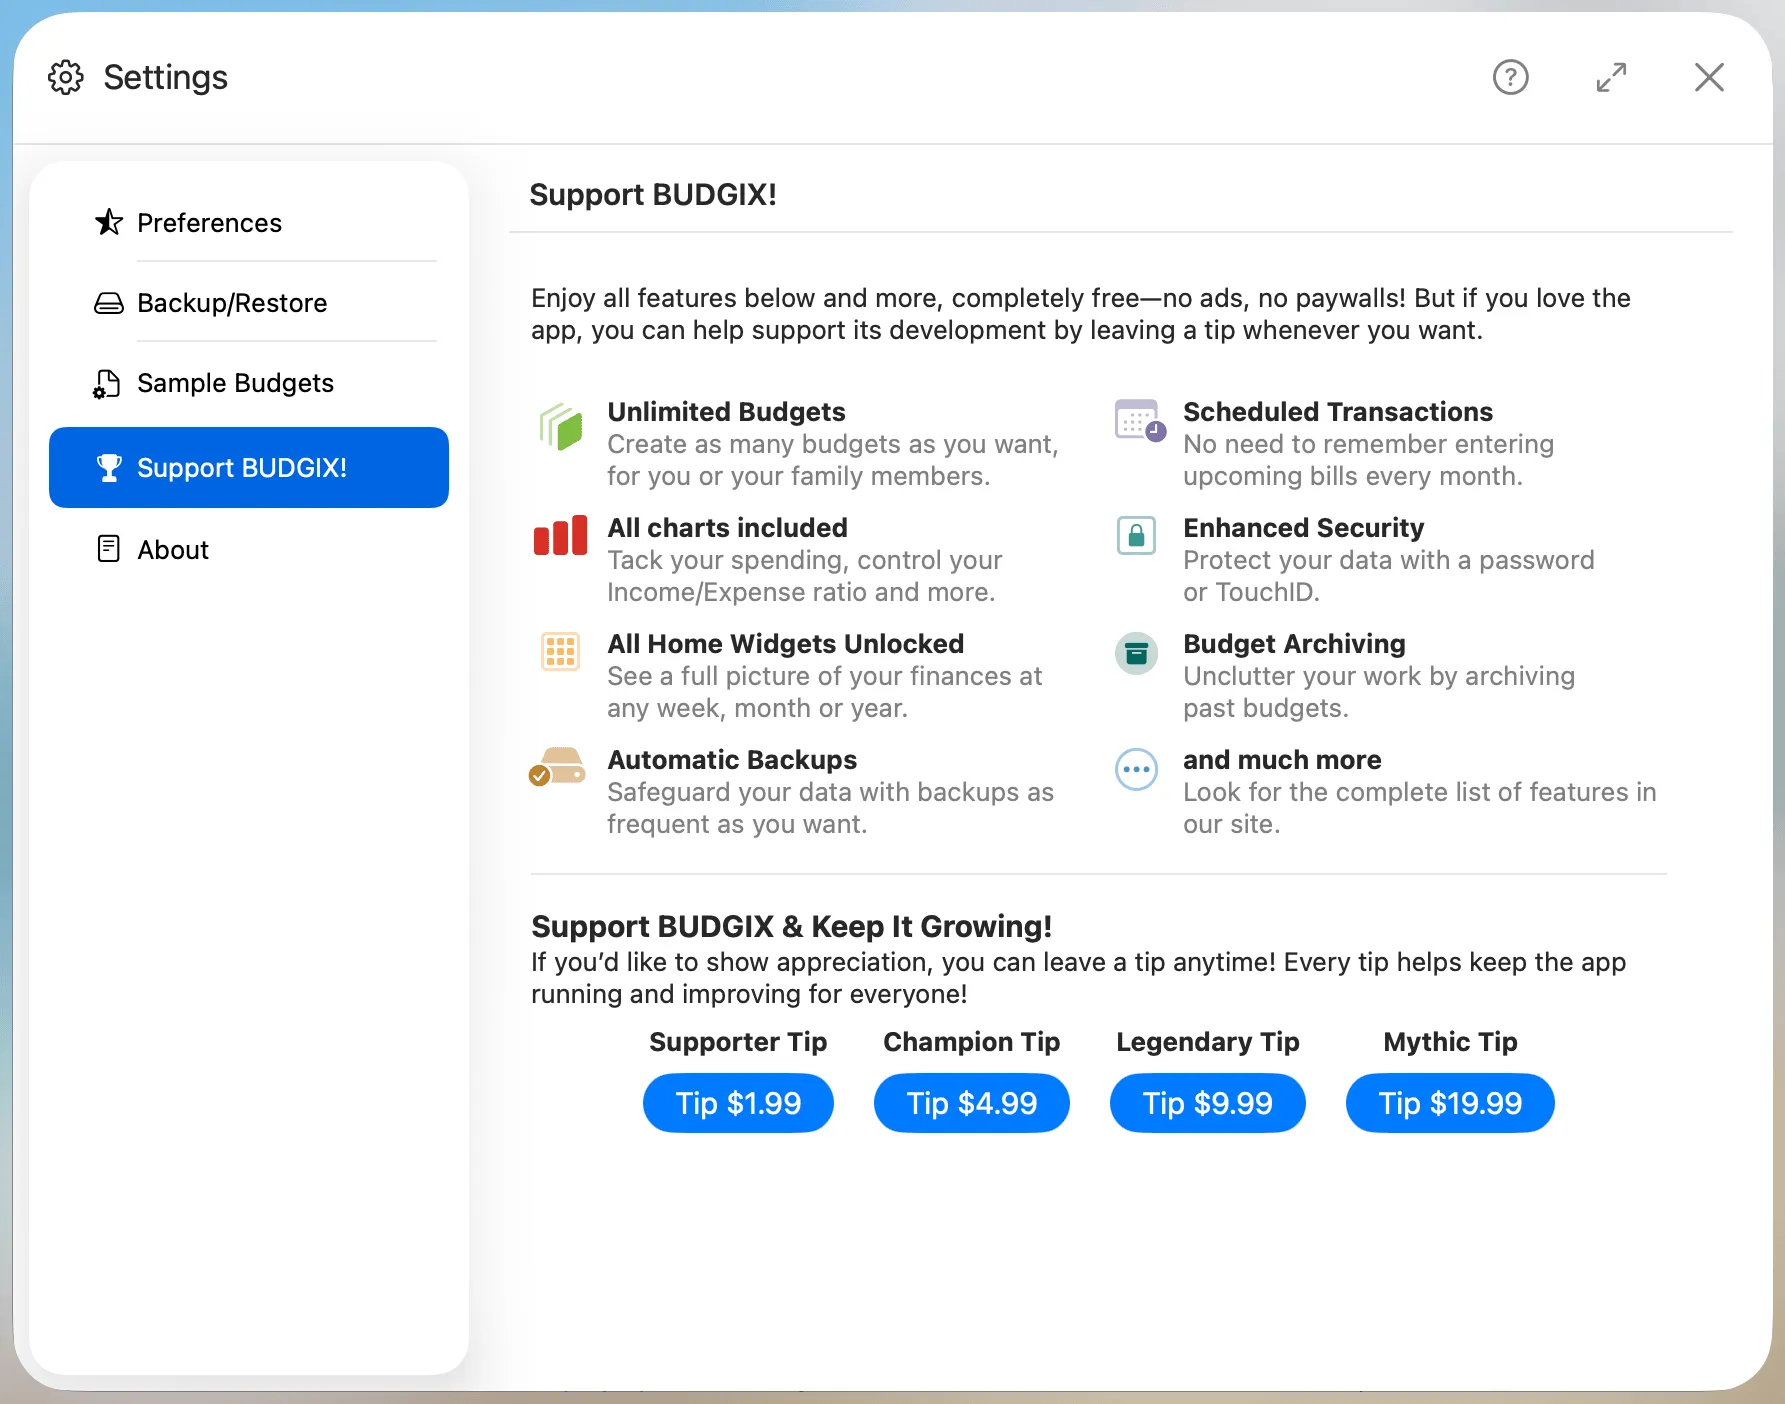Give the Legendary Tip of $9.99

(x=1208, y=1103)
